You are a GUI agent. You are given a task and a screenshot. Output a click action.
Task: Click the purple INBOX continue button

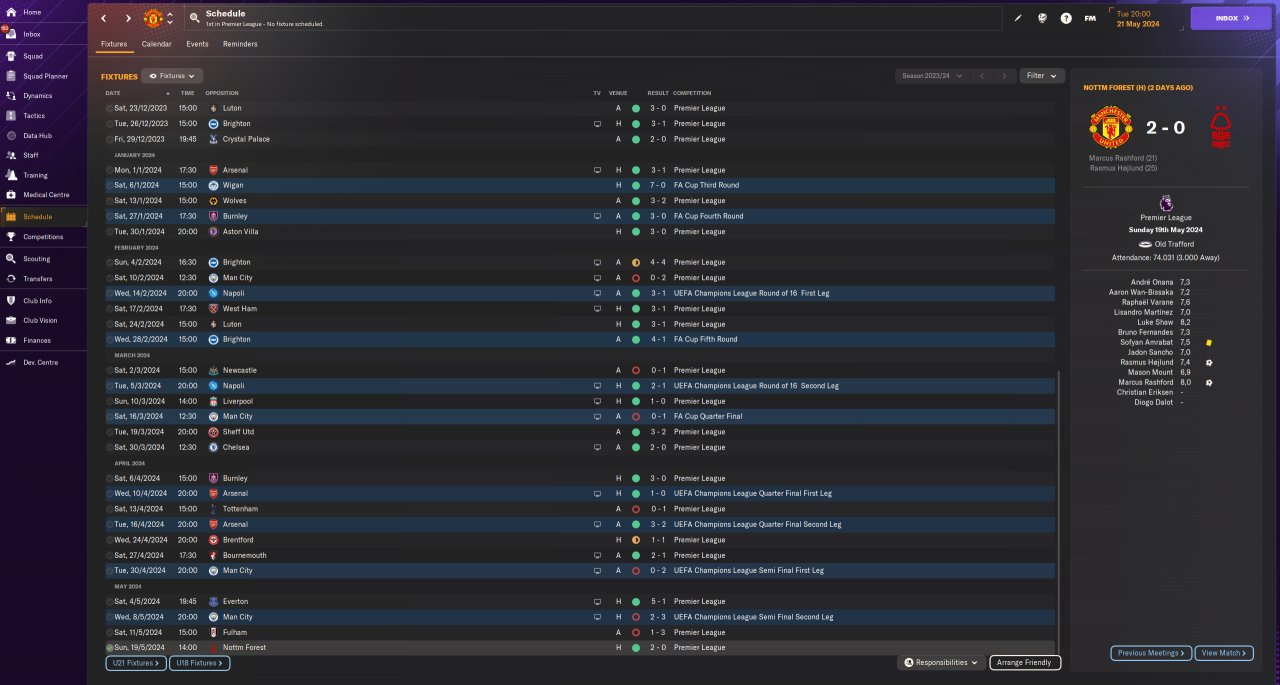[1231, 18]
